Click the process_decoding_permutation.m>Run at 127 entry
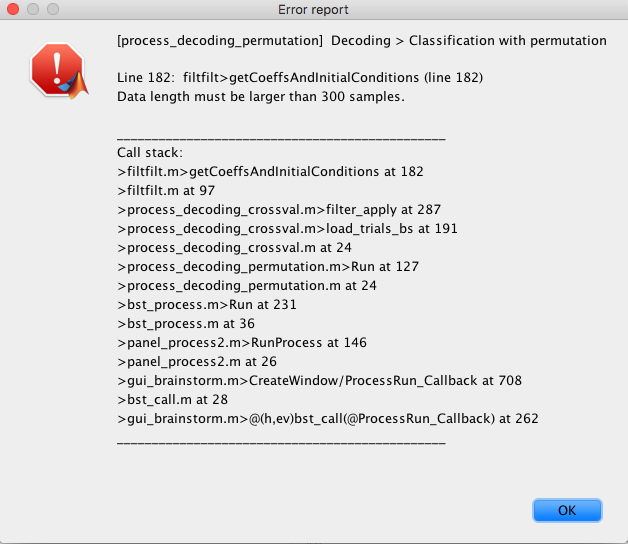 coord(268,266)
